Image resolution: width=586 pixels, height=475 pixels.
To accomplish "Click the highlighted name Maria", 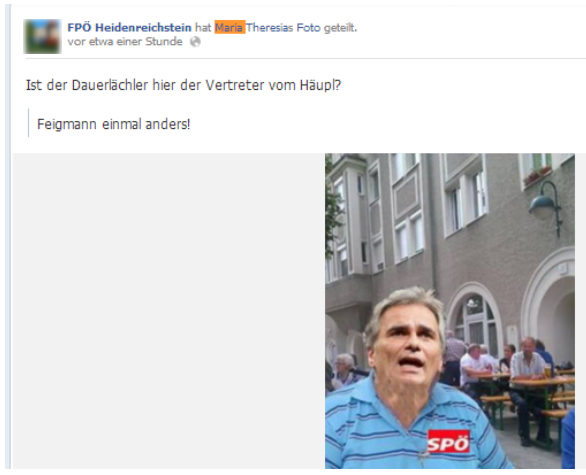I will click(x=230, y=27).
